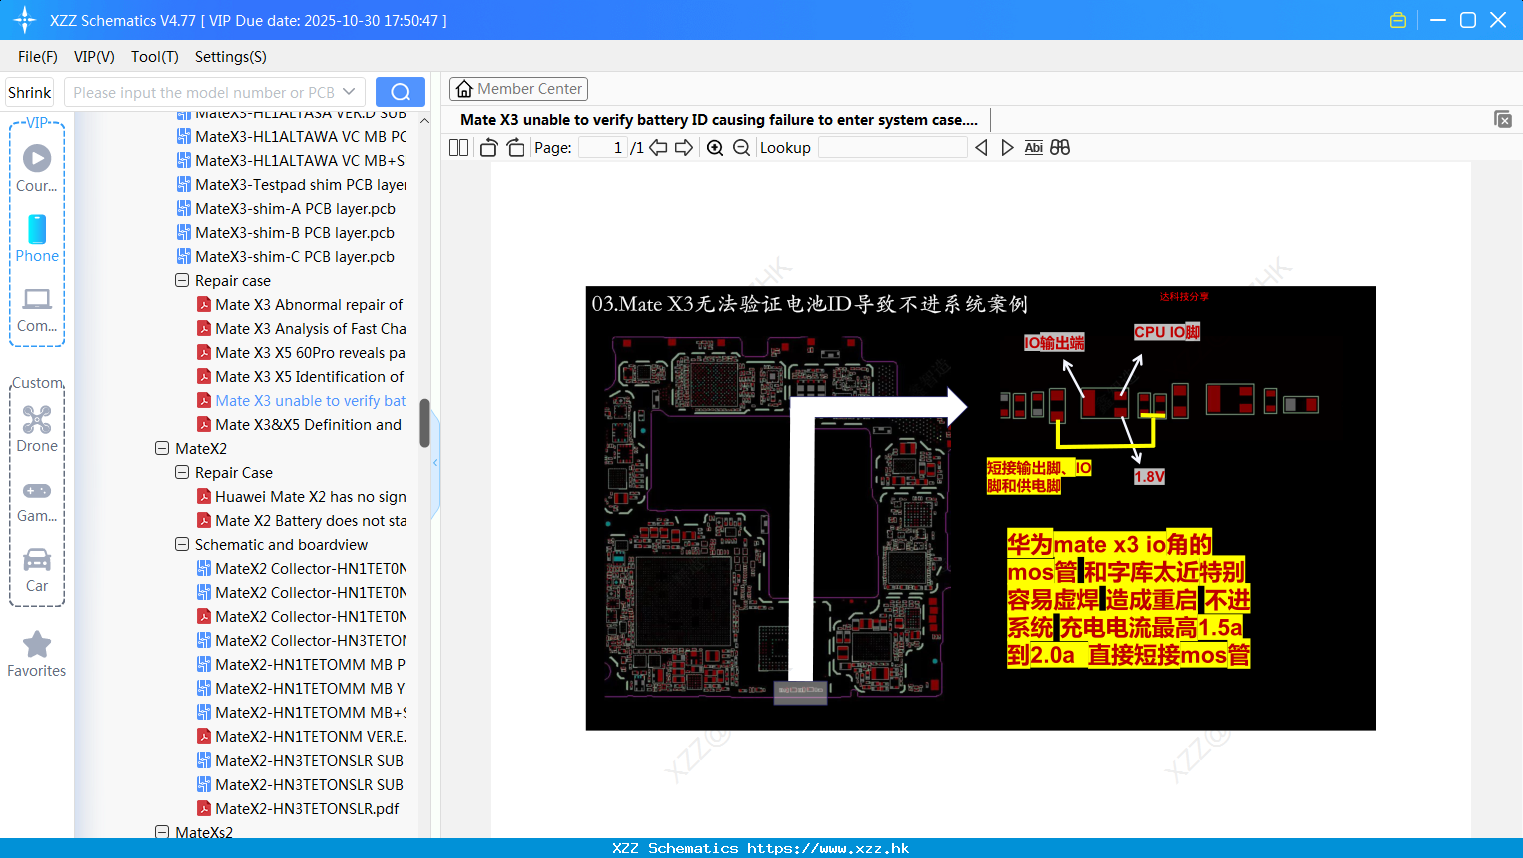The image size is (1523, 858).
Task: Open the File(F) menu
Action: (x=38, y=57)
